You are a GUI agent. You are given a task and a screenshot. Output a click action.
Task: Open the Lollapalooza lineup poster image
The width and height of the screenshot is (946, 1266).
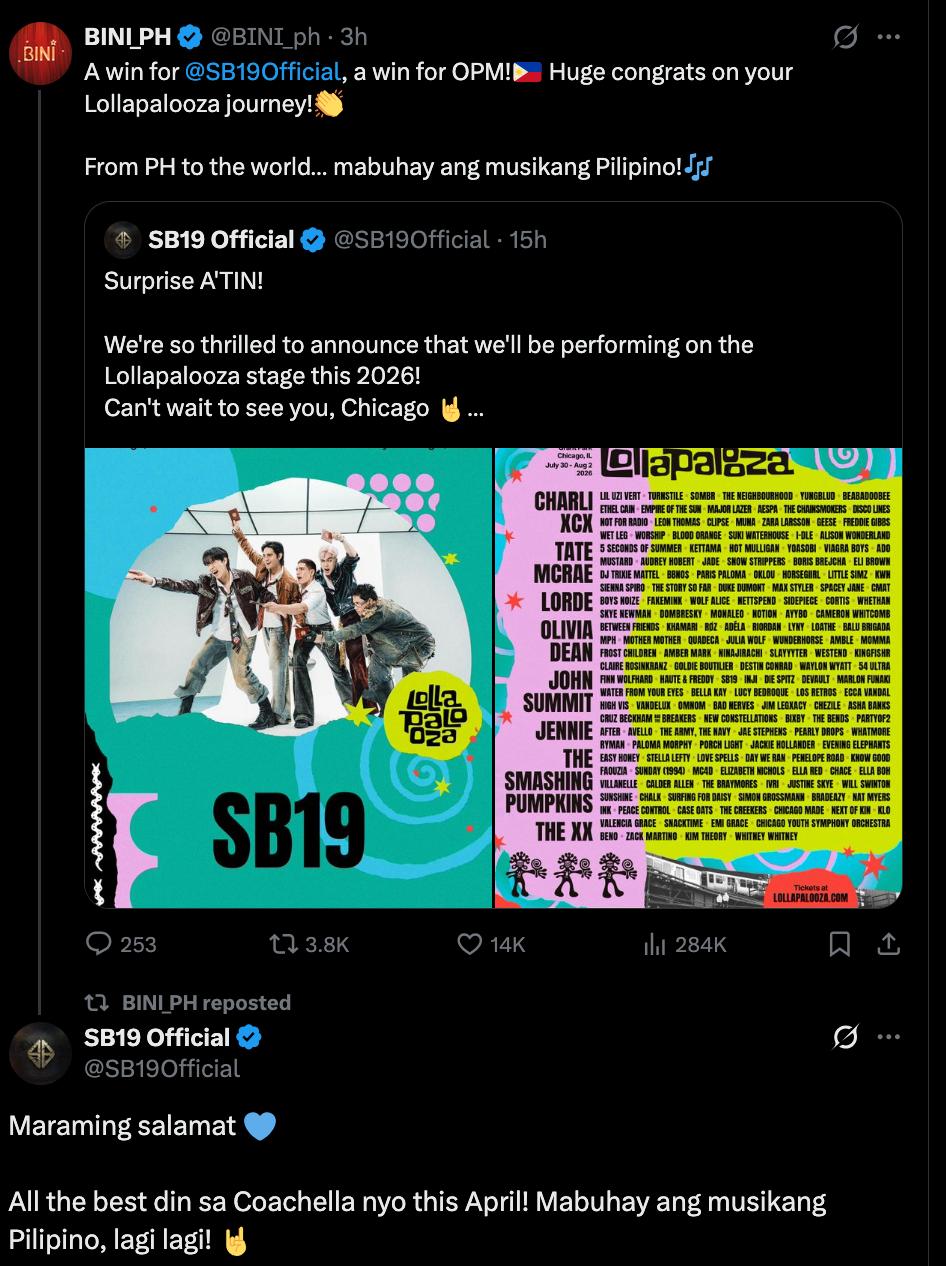(x=699, y=678)
